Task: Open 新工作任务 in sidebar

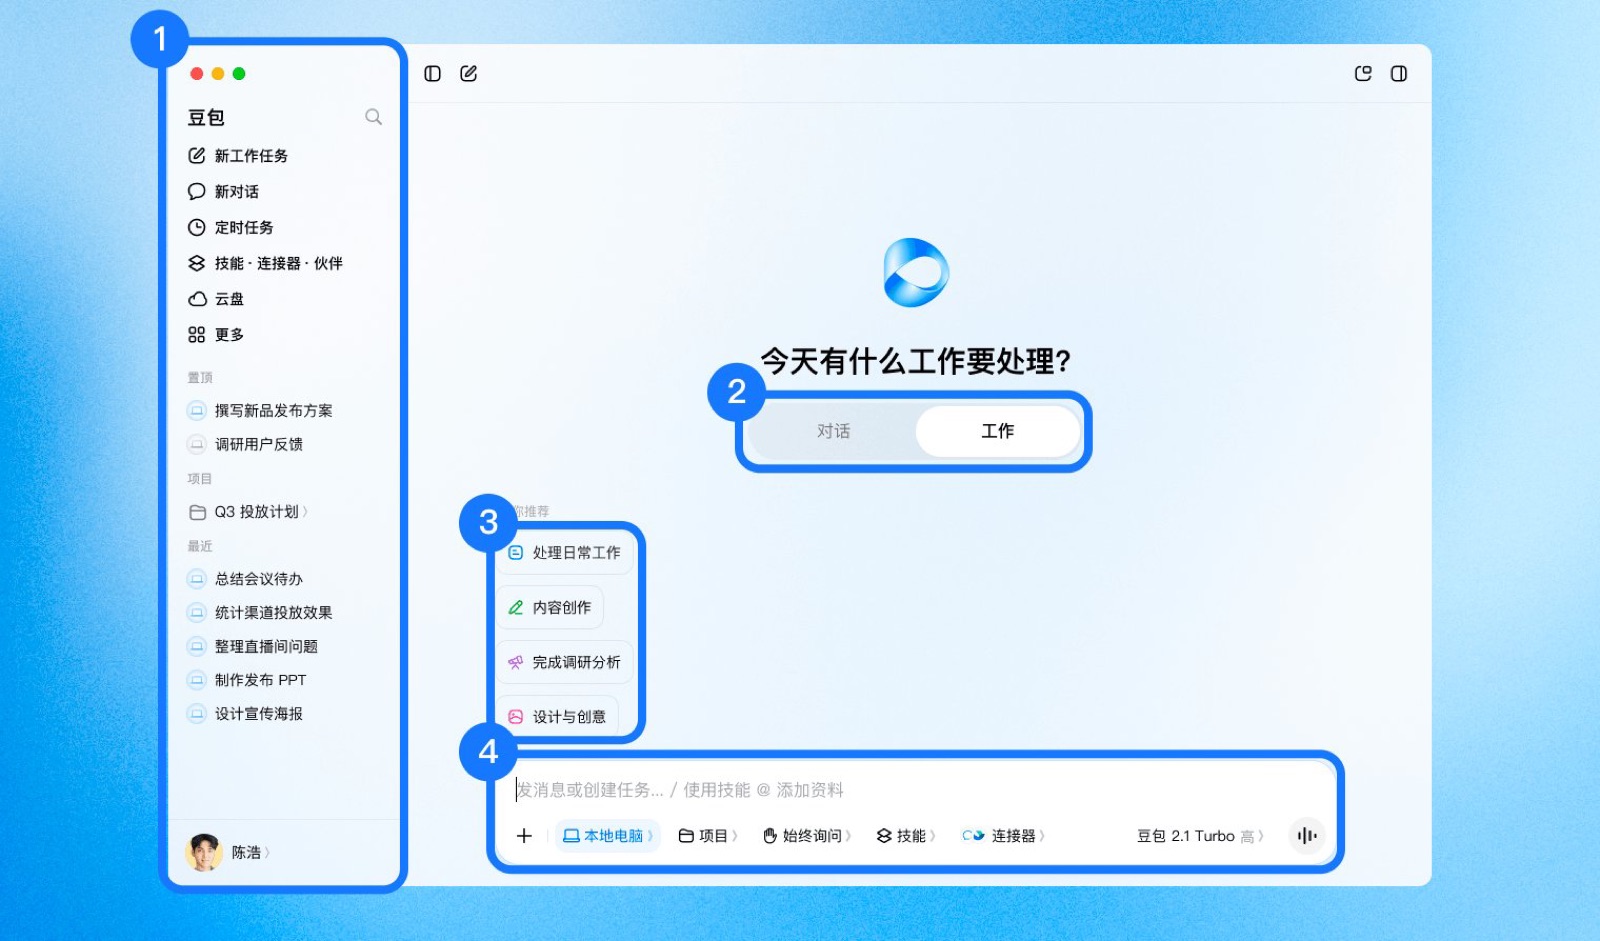Action: 238,156
